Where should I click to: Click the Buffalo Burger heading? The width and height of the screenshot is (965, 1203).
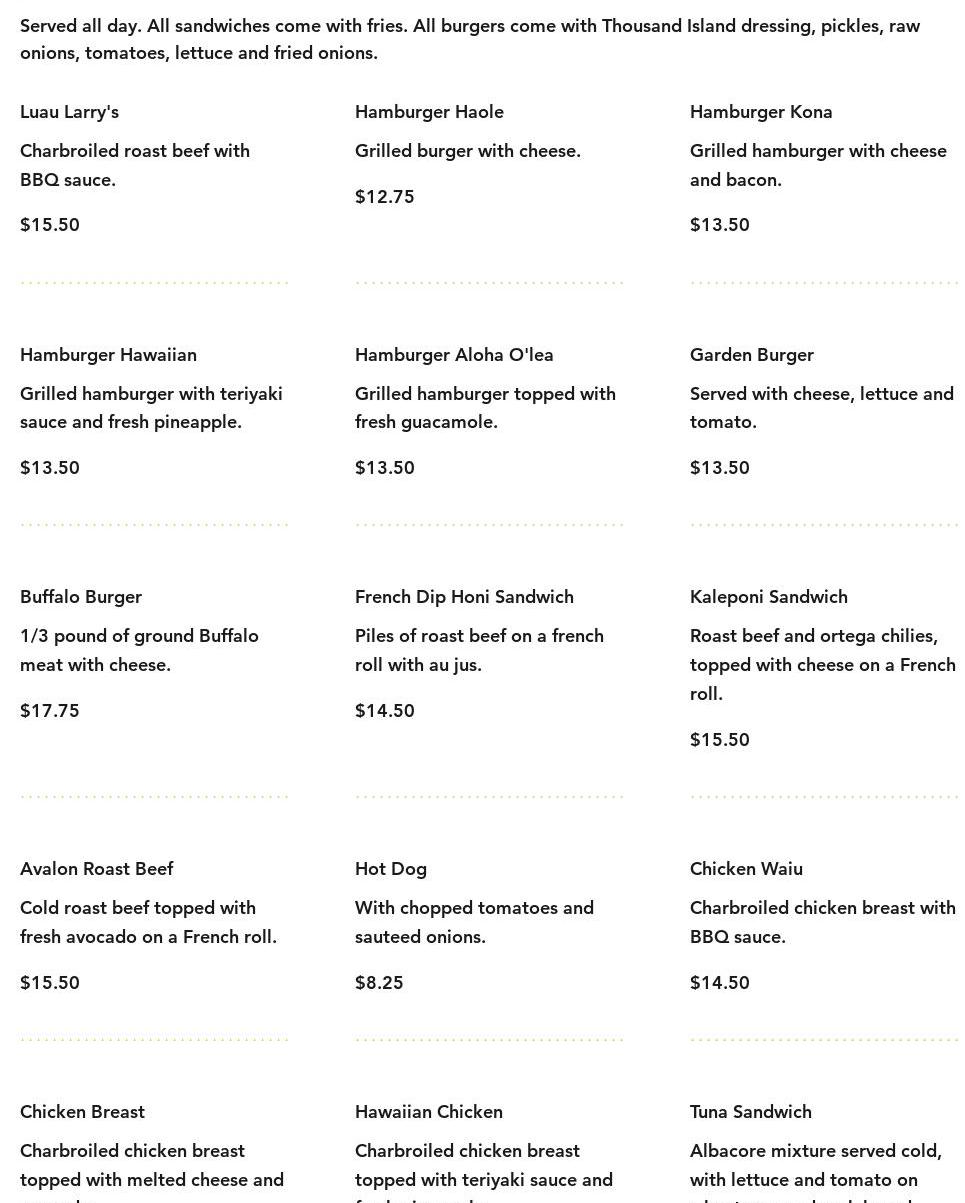(x=81, y=597)
